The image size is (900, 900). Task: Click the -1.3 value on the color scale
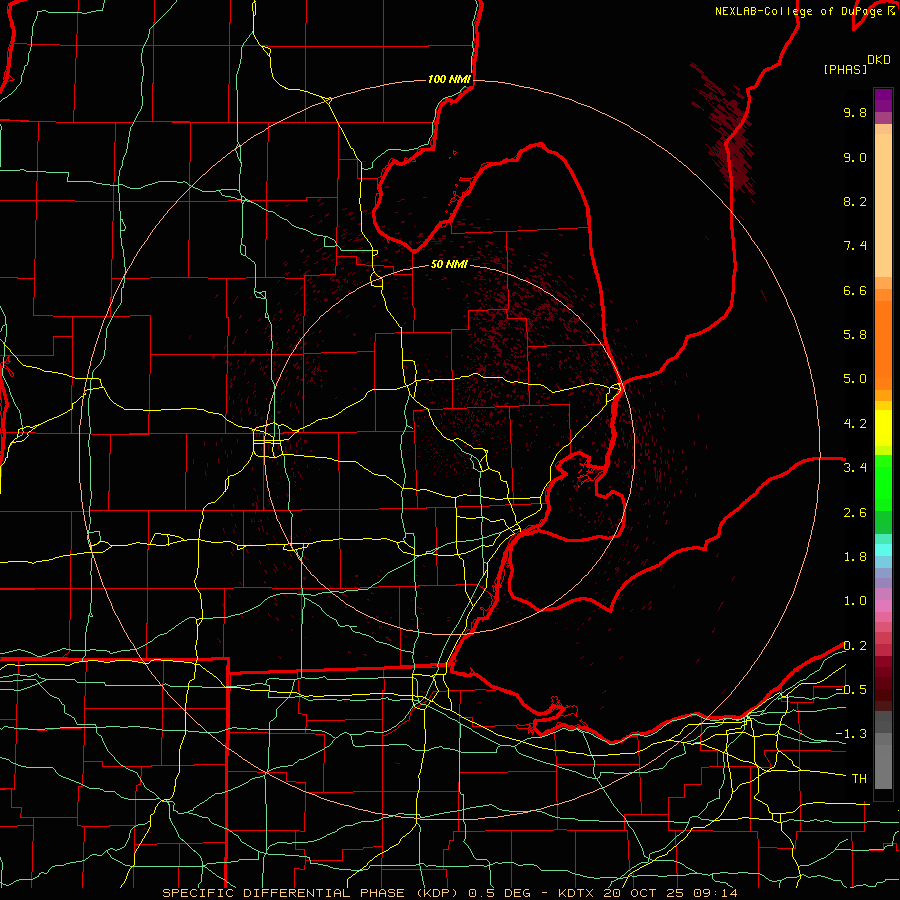pos(851,734)
